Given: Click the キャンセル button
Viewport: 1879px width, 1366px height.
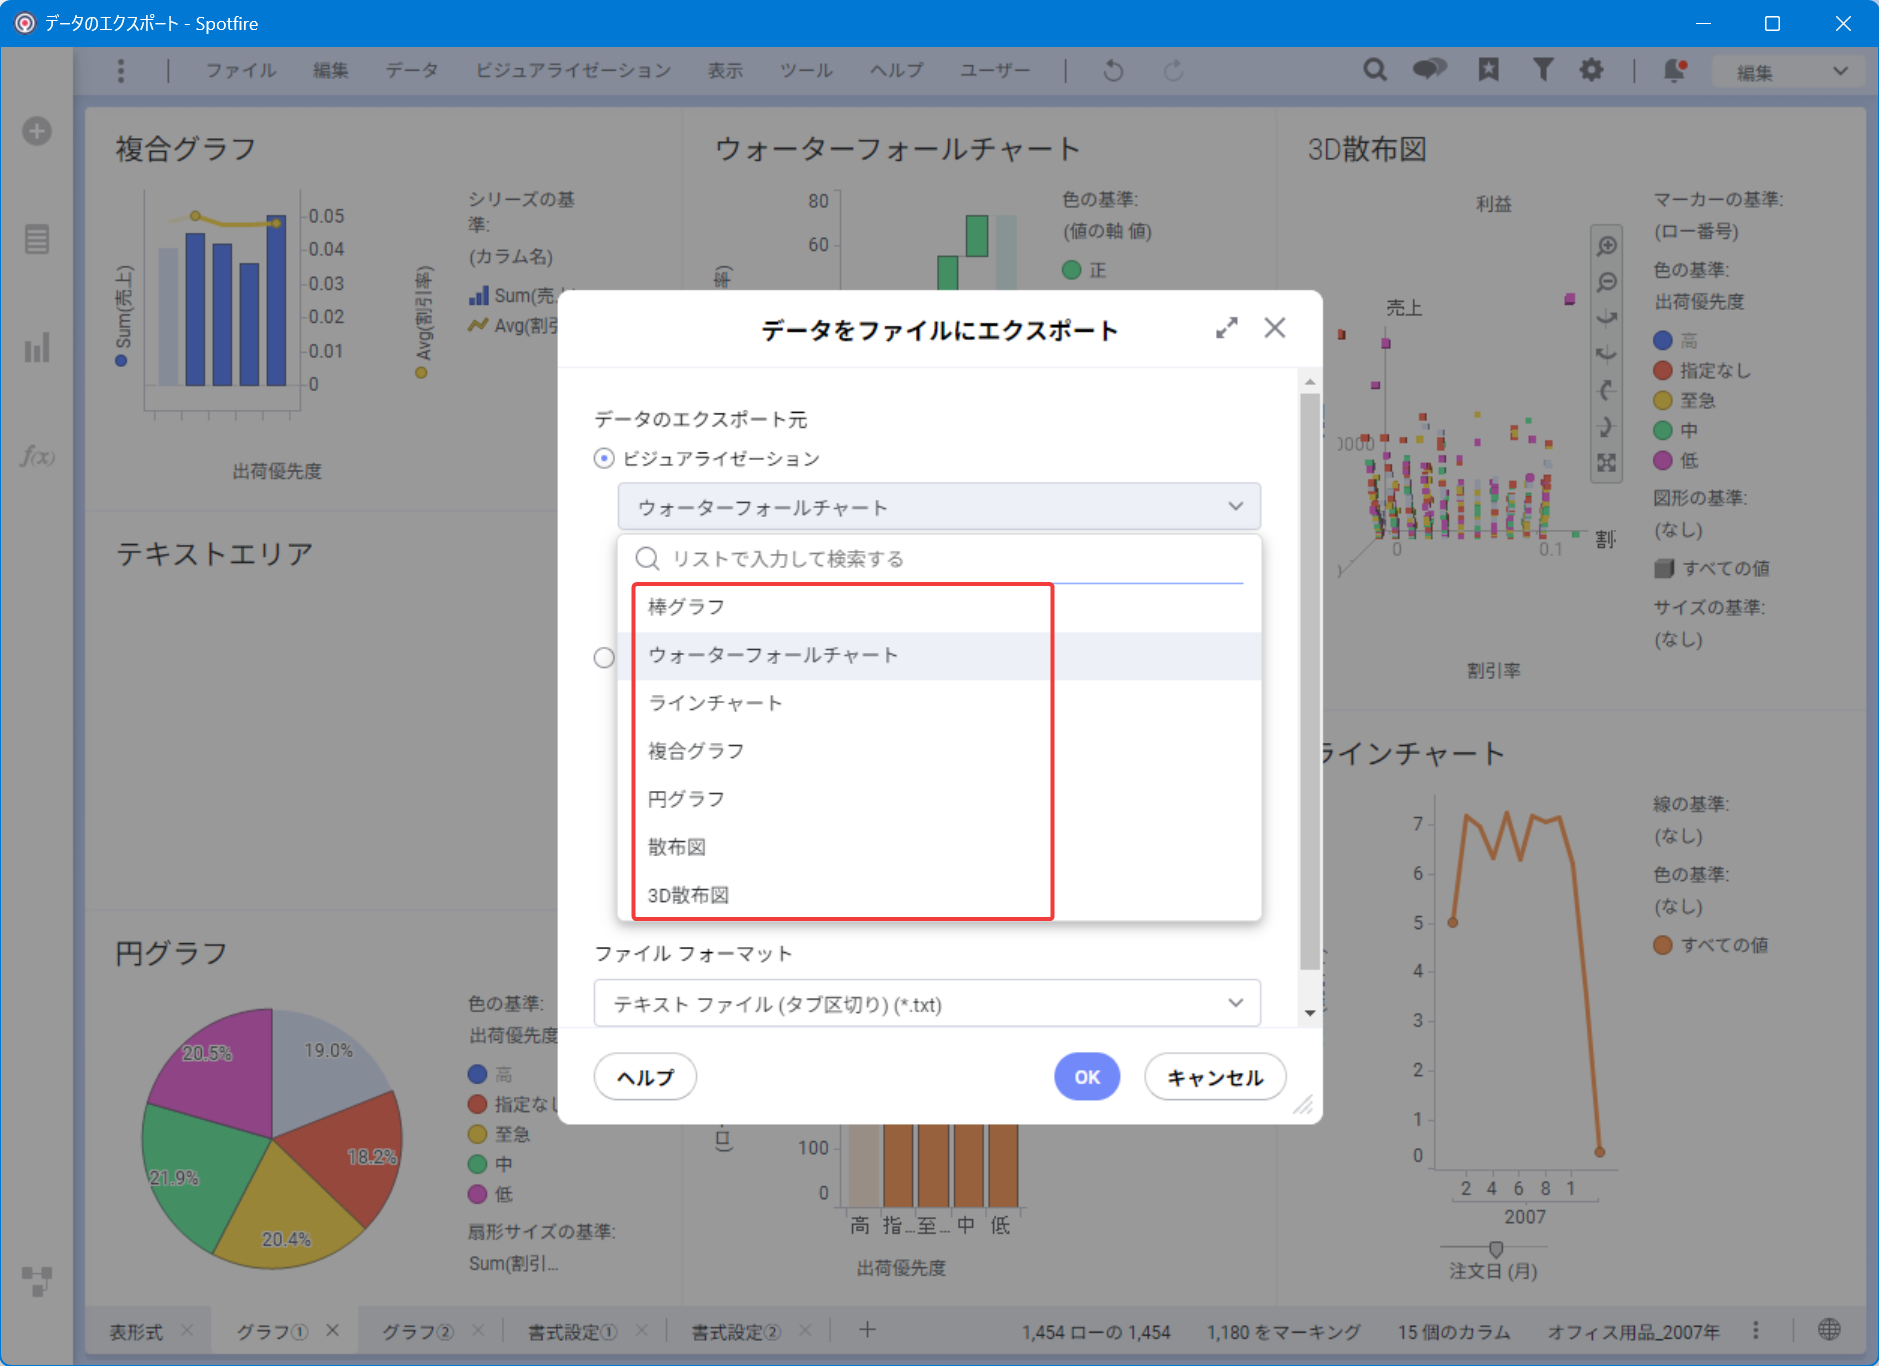Looking at the screenshot, I should (x=1215, y=1077).
